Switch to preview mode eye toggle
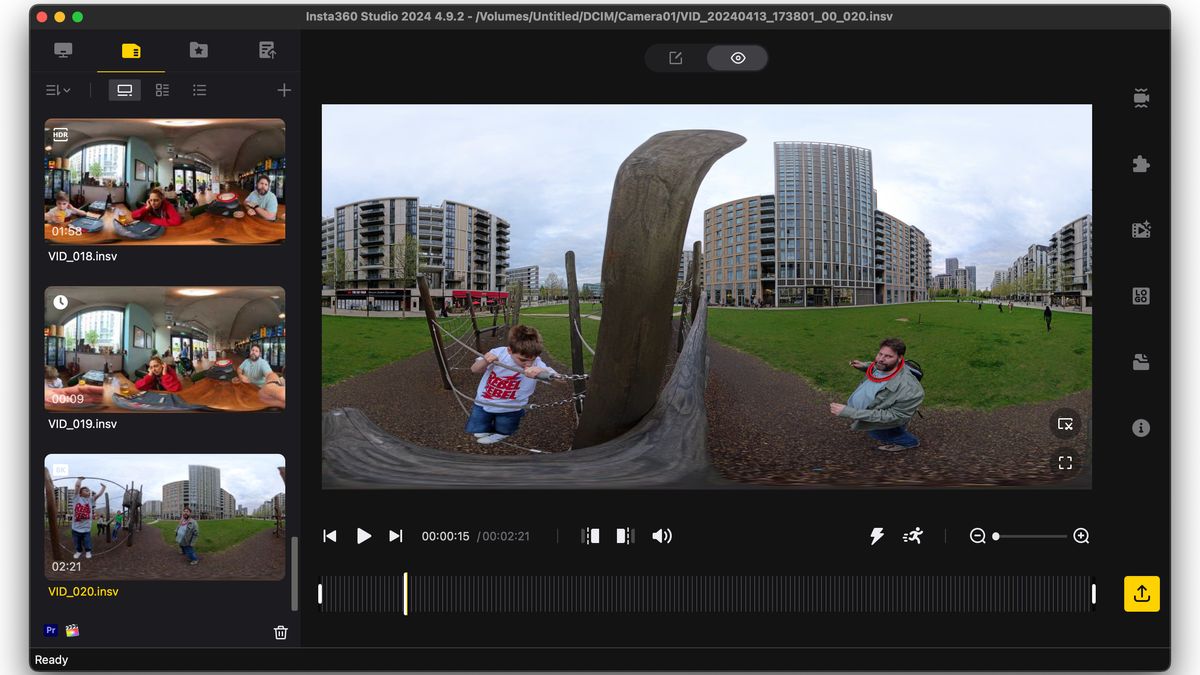This screenshot has width=1200, height=675. tap(738, 58)
